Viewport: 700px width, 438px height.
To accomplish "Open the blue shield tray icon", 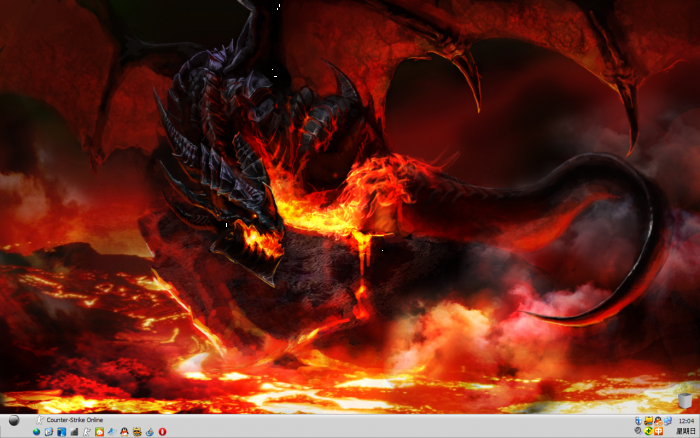I will pyautogui.click(x=638, y=421).
